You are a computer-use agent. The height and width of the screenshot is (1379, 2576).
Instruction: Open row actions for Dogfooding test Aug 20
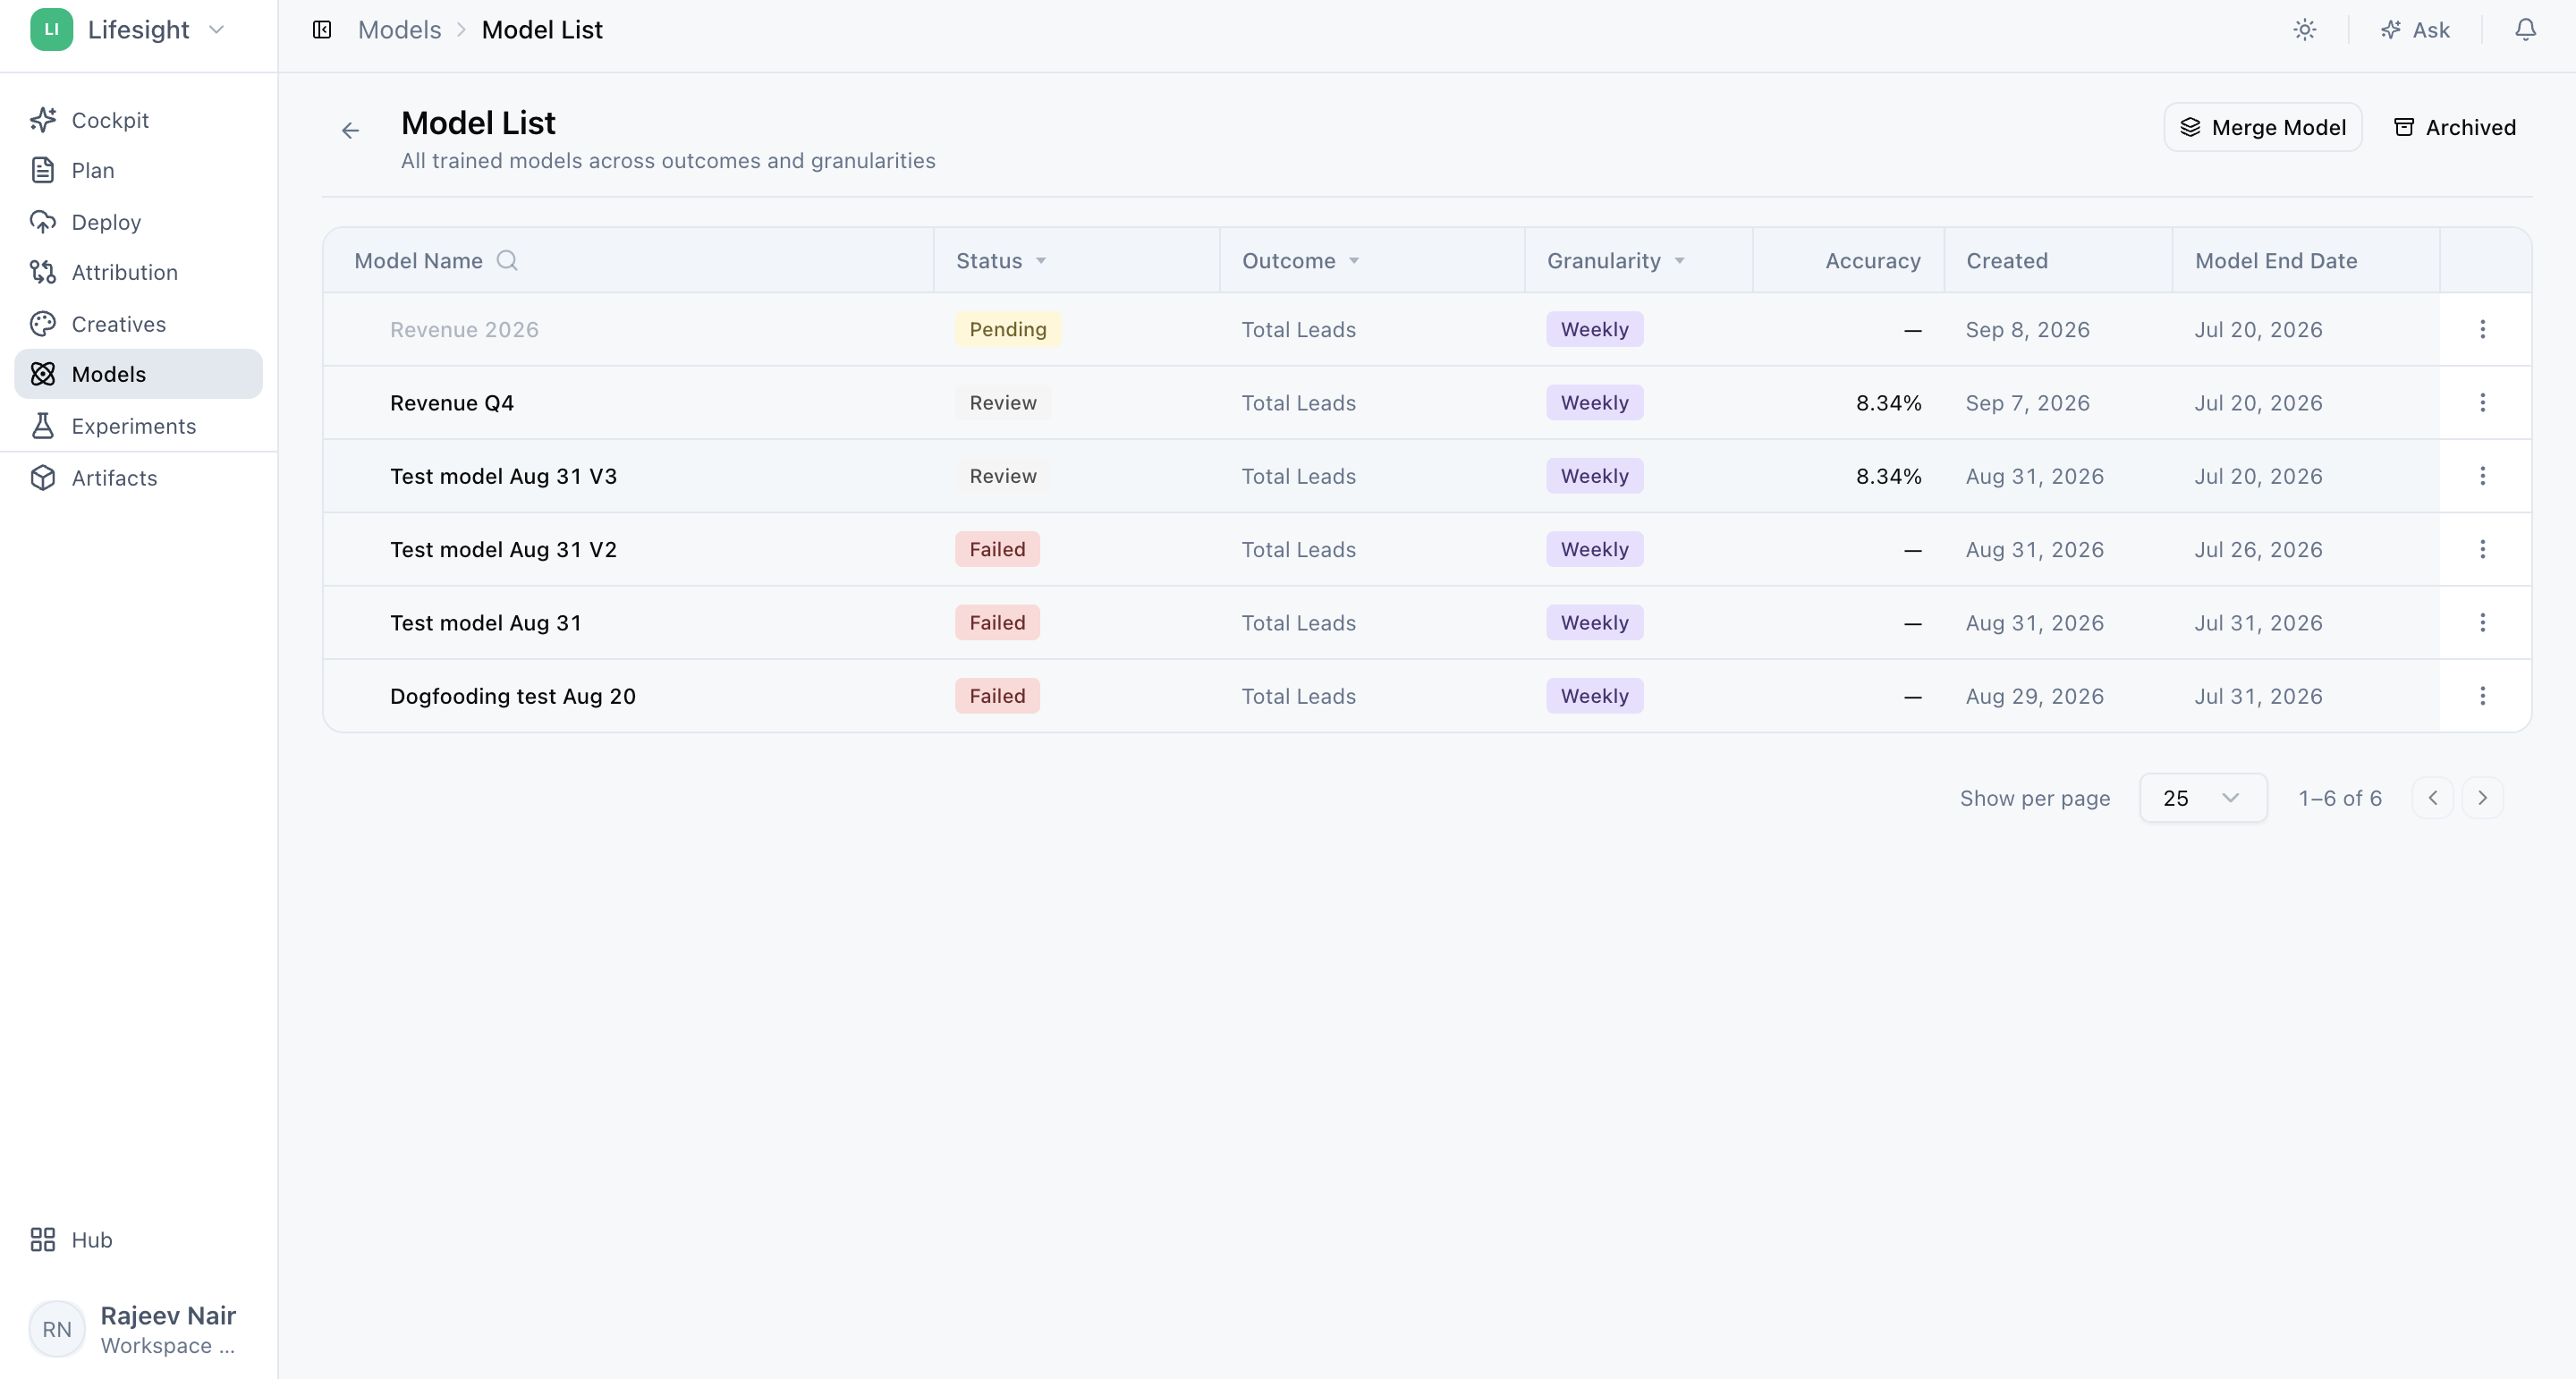coord(2482,696)
